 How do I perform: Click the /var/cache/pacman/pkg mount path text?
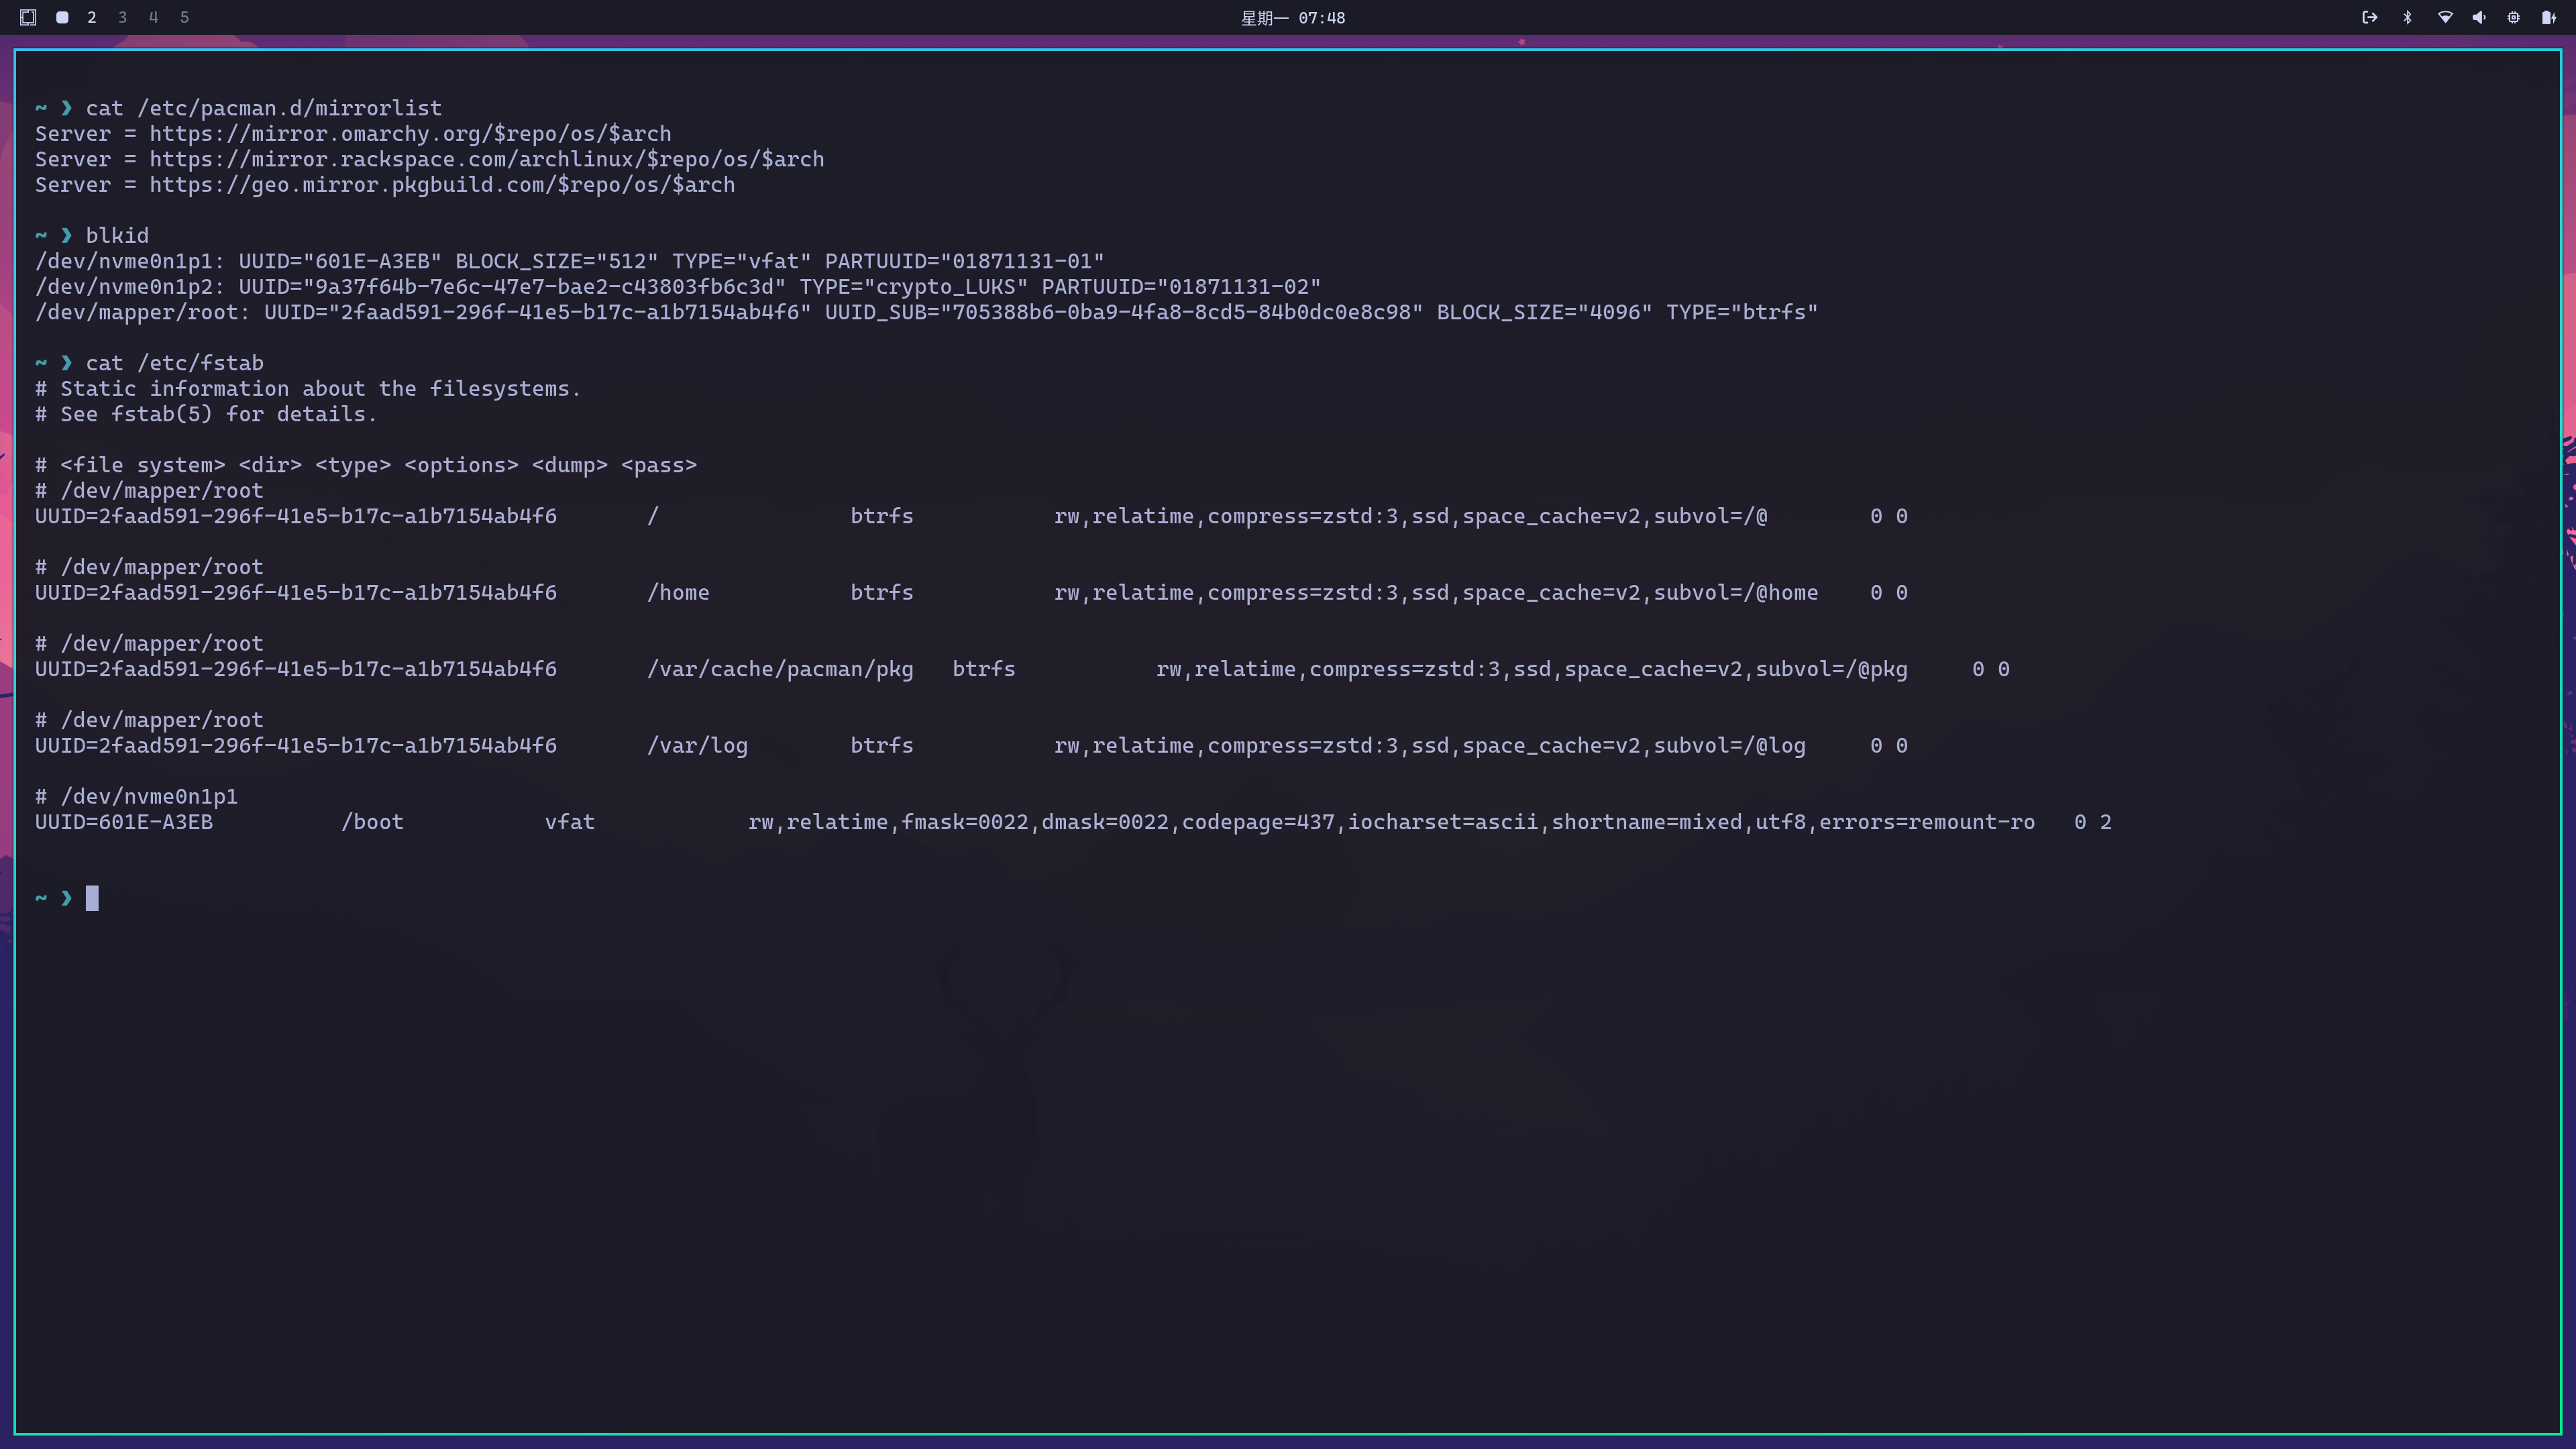(779, 669)
